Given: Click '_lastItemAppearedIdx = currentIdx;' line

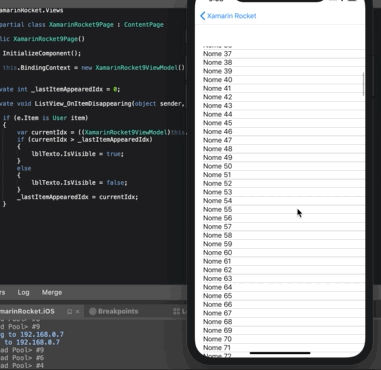Looking at the screenshot, I should tap(77, 197).
